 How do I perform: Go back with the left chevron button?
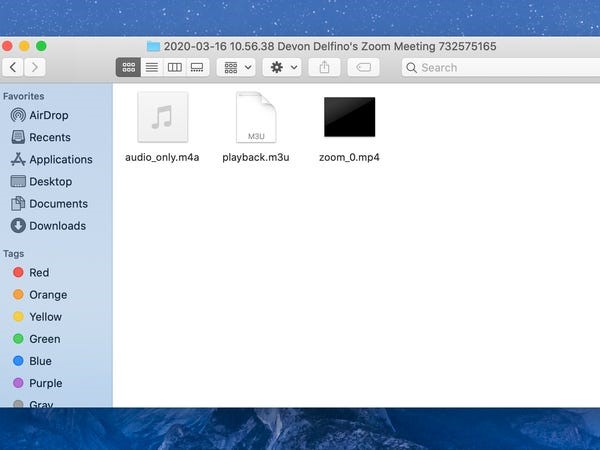click(13, 67)
